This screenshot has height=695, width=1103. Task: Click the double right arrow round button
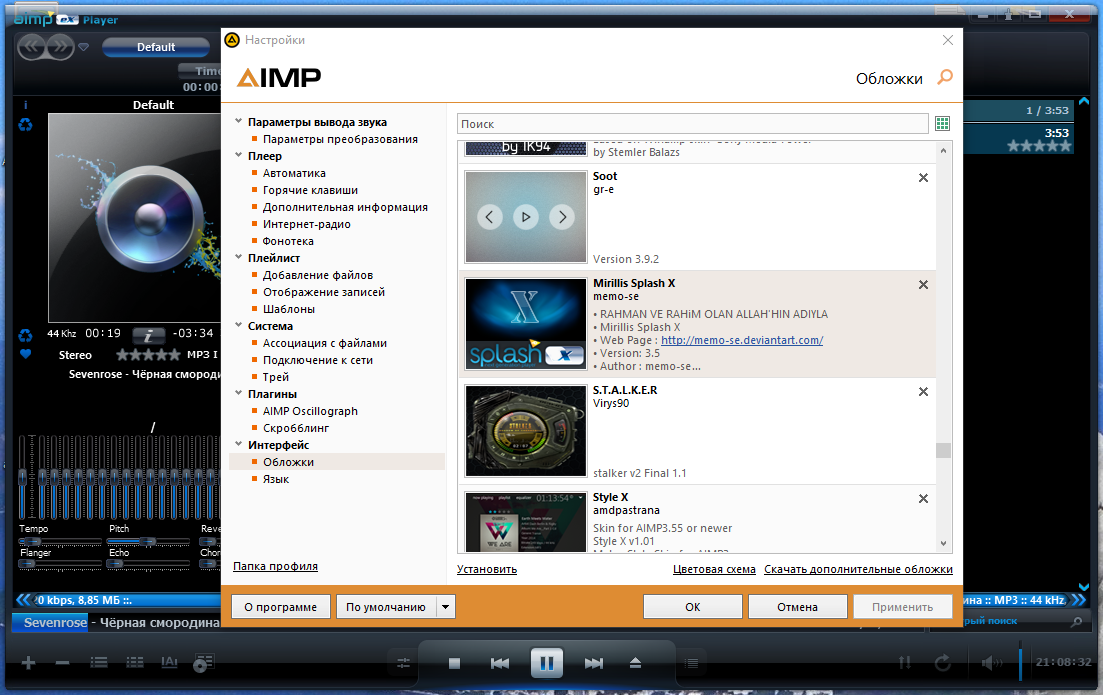(x=60, y=47)
